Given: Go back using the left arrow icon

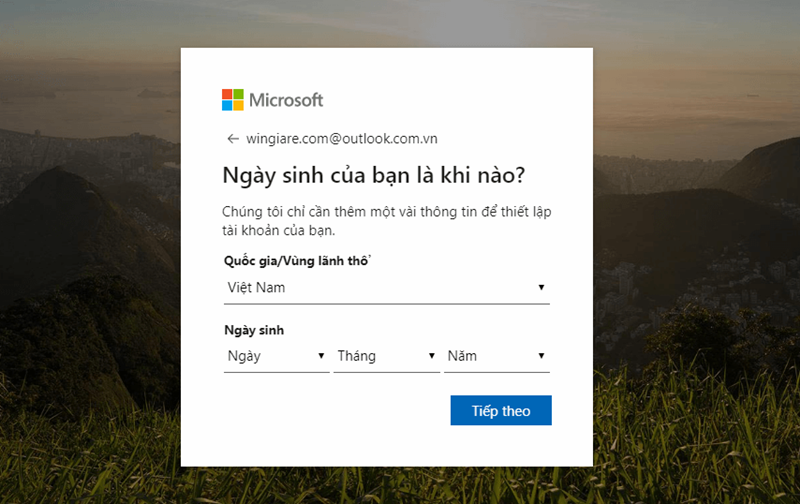Looking at the screenshot, I should coord(233,139).
